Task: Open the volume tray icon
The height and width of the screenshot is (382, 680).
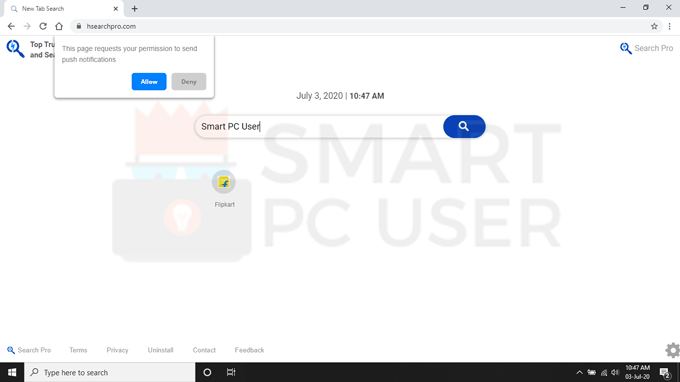Action: coord(615,372)
